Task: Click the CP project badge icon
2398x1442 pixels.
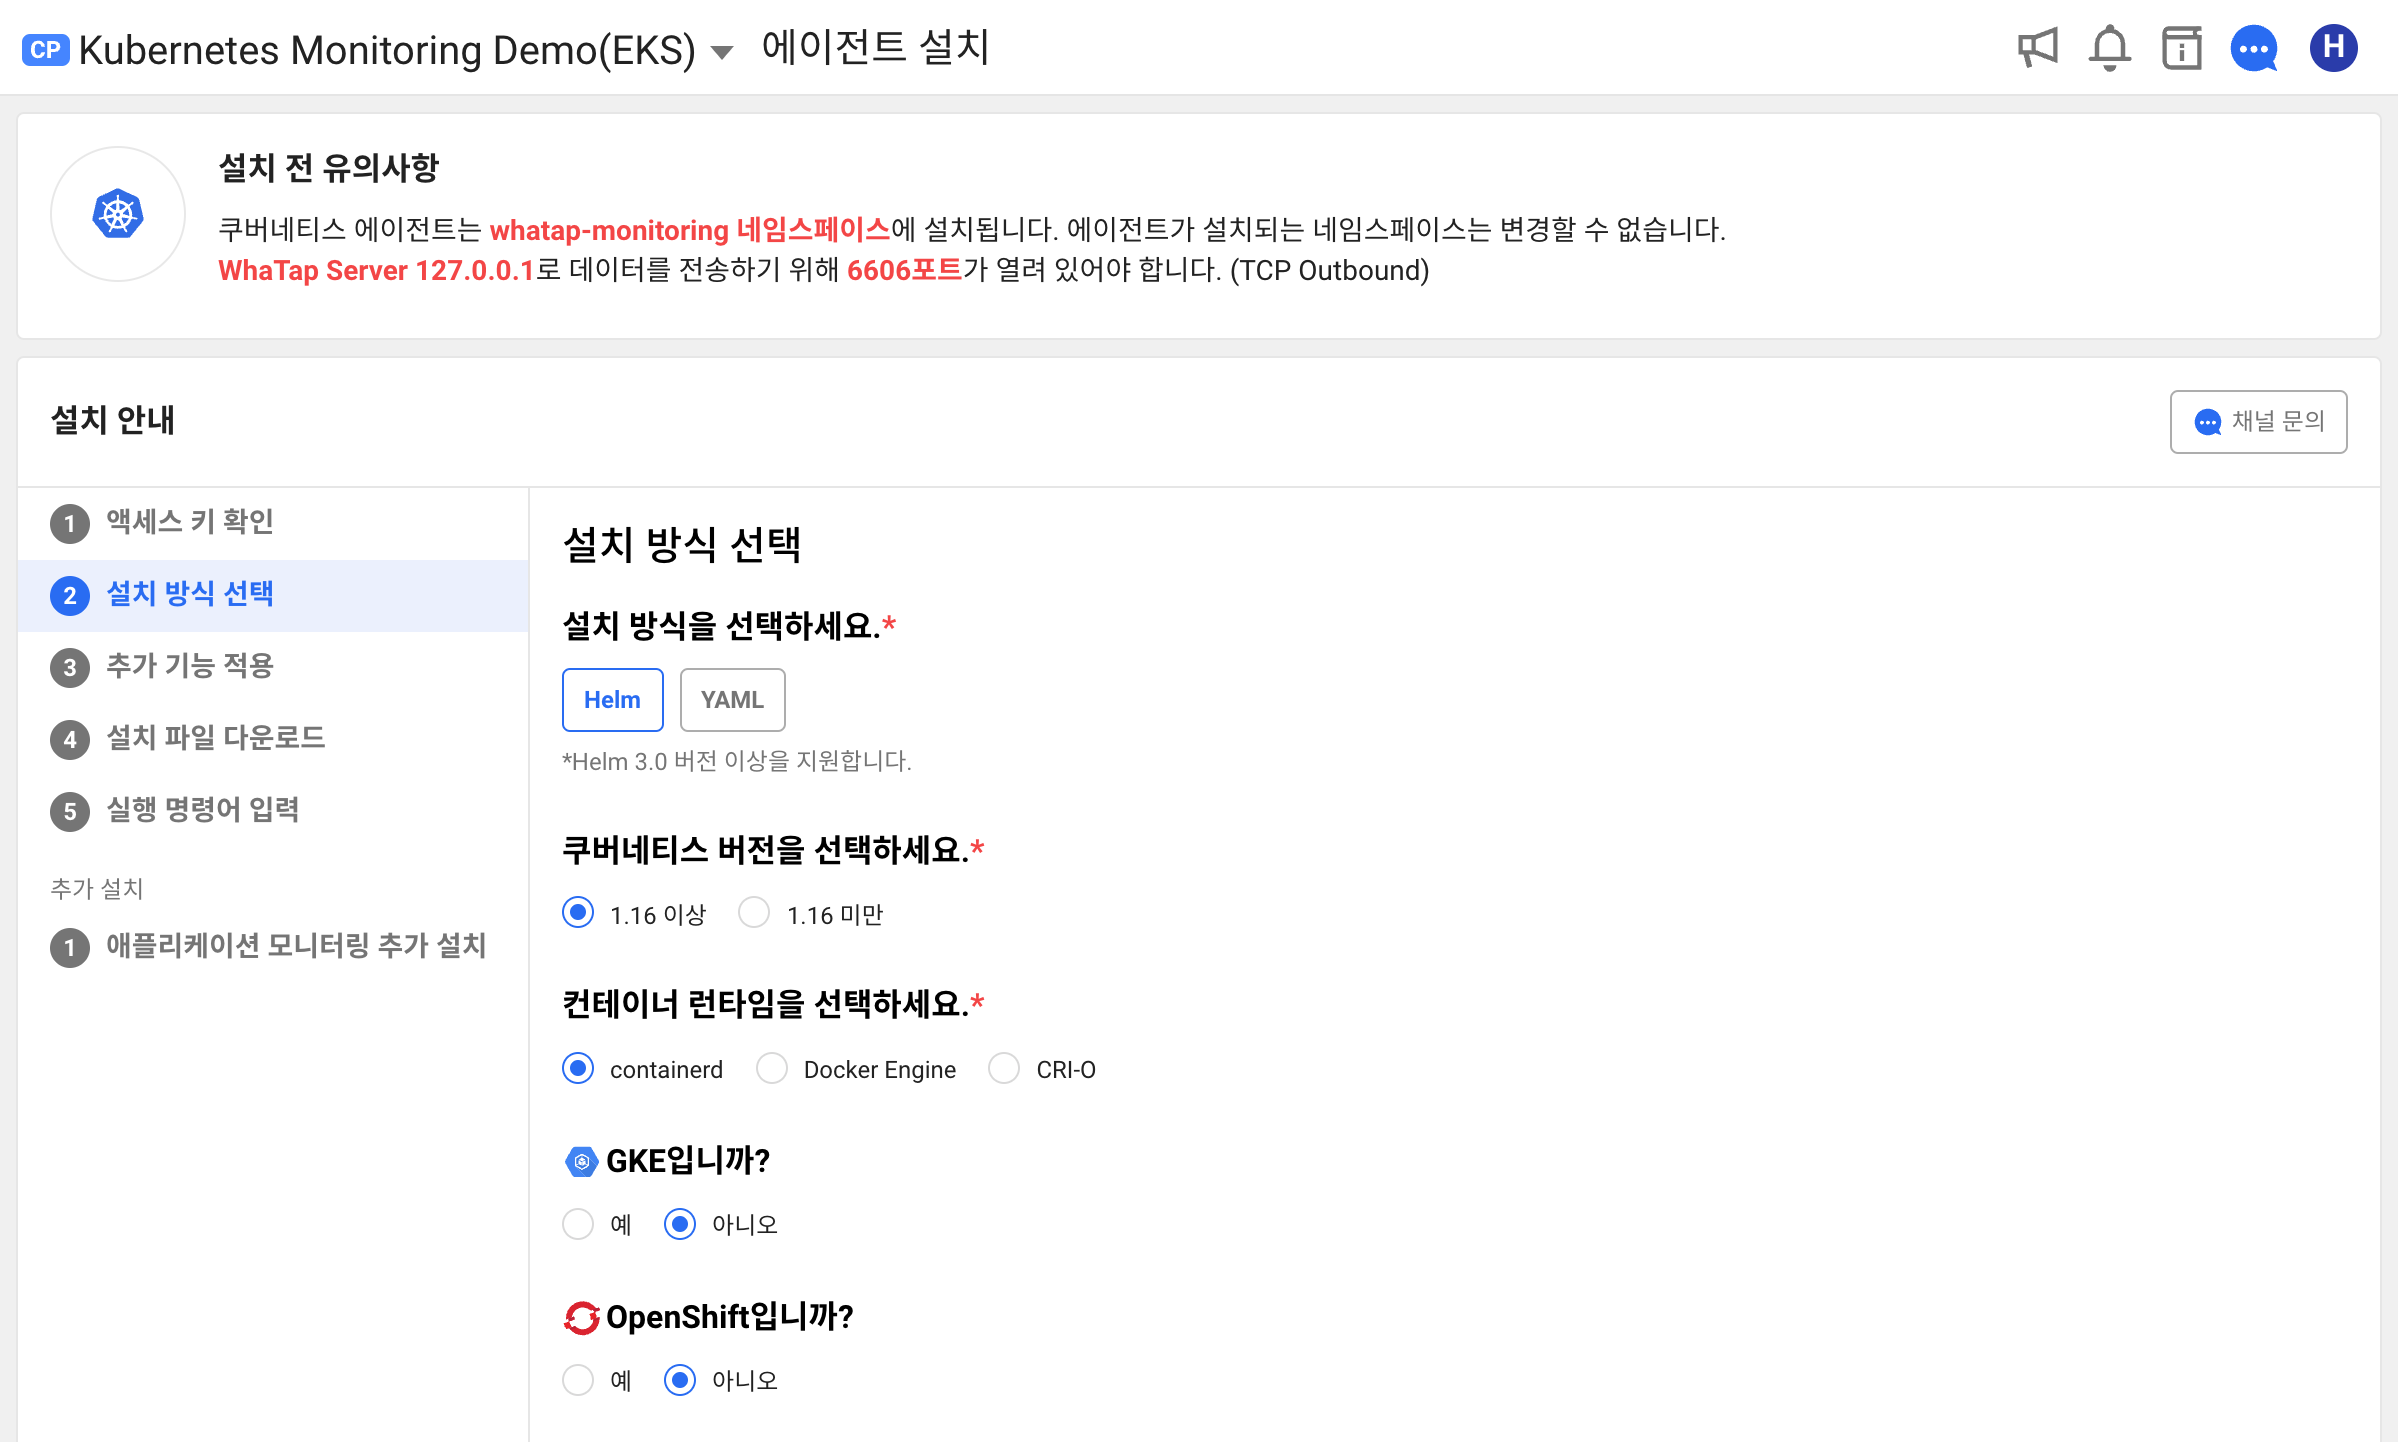Action: pos(45,50)
